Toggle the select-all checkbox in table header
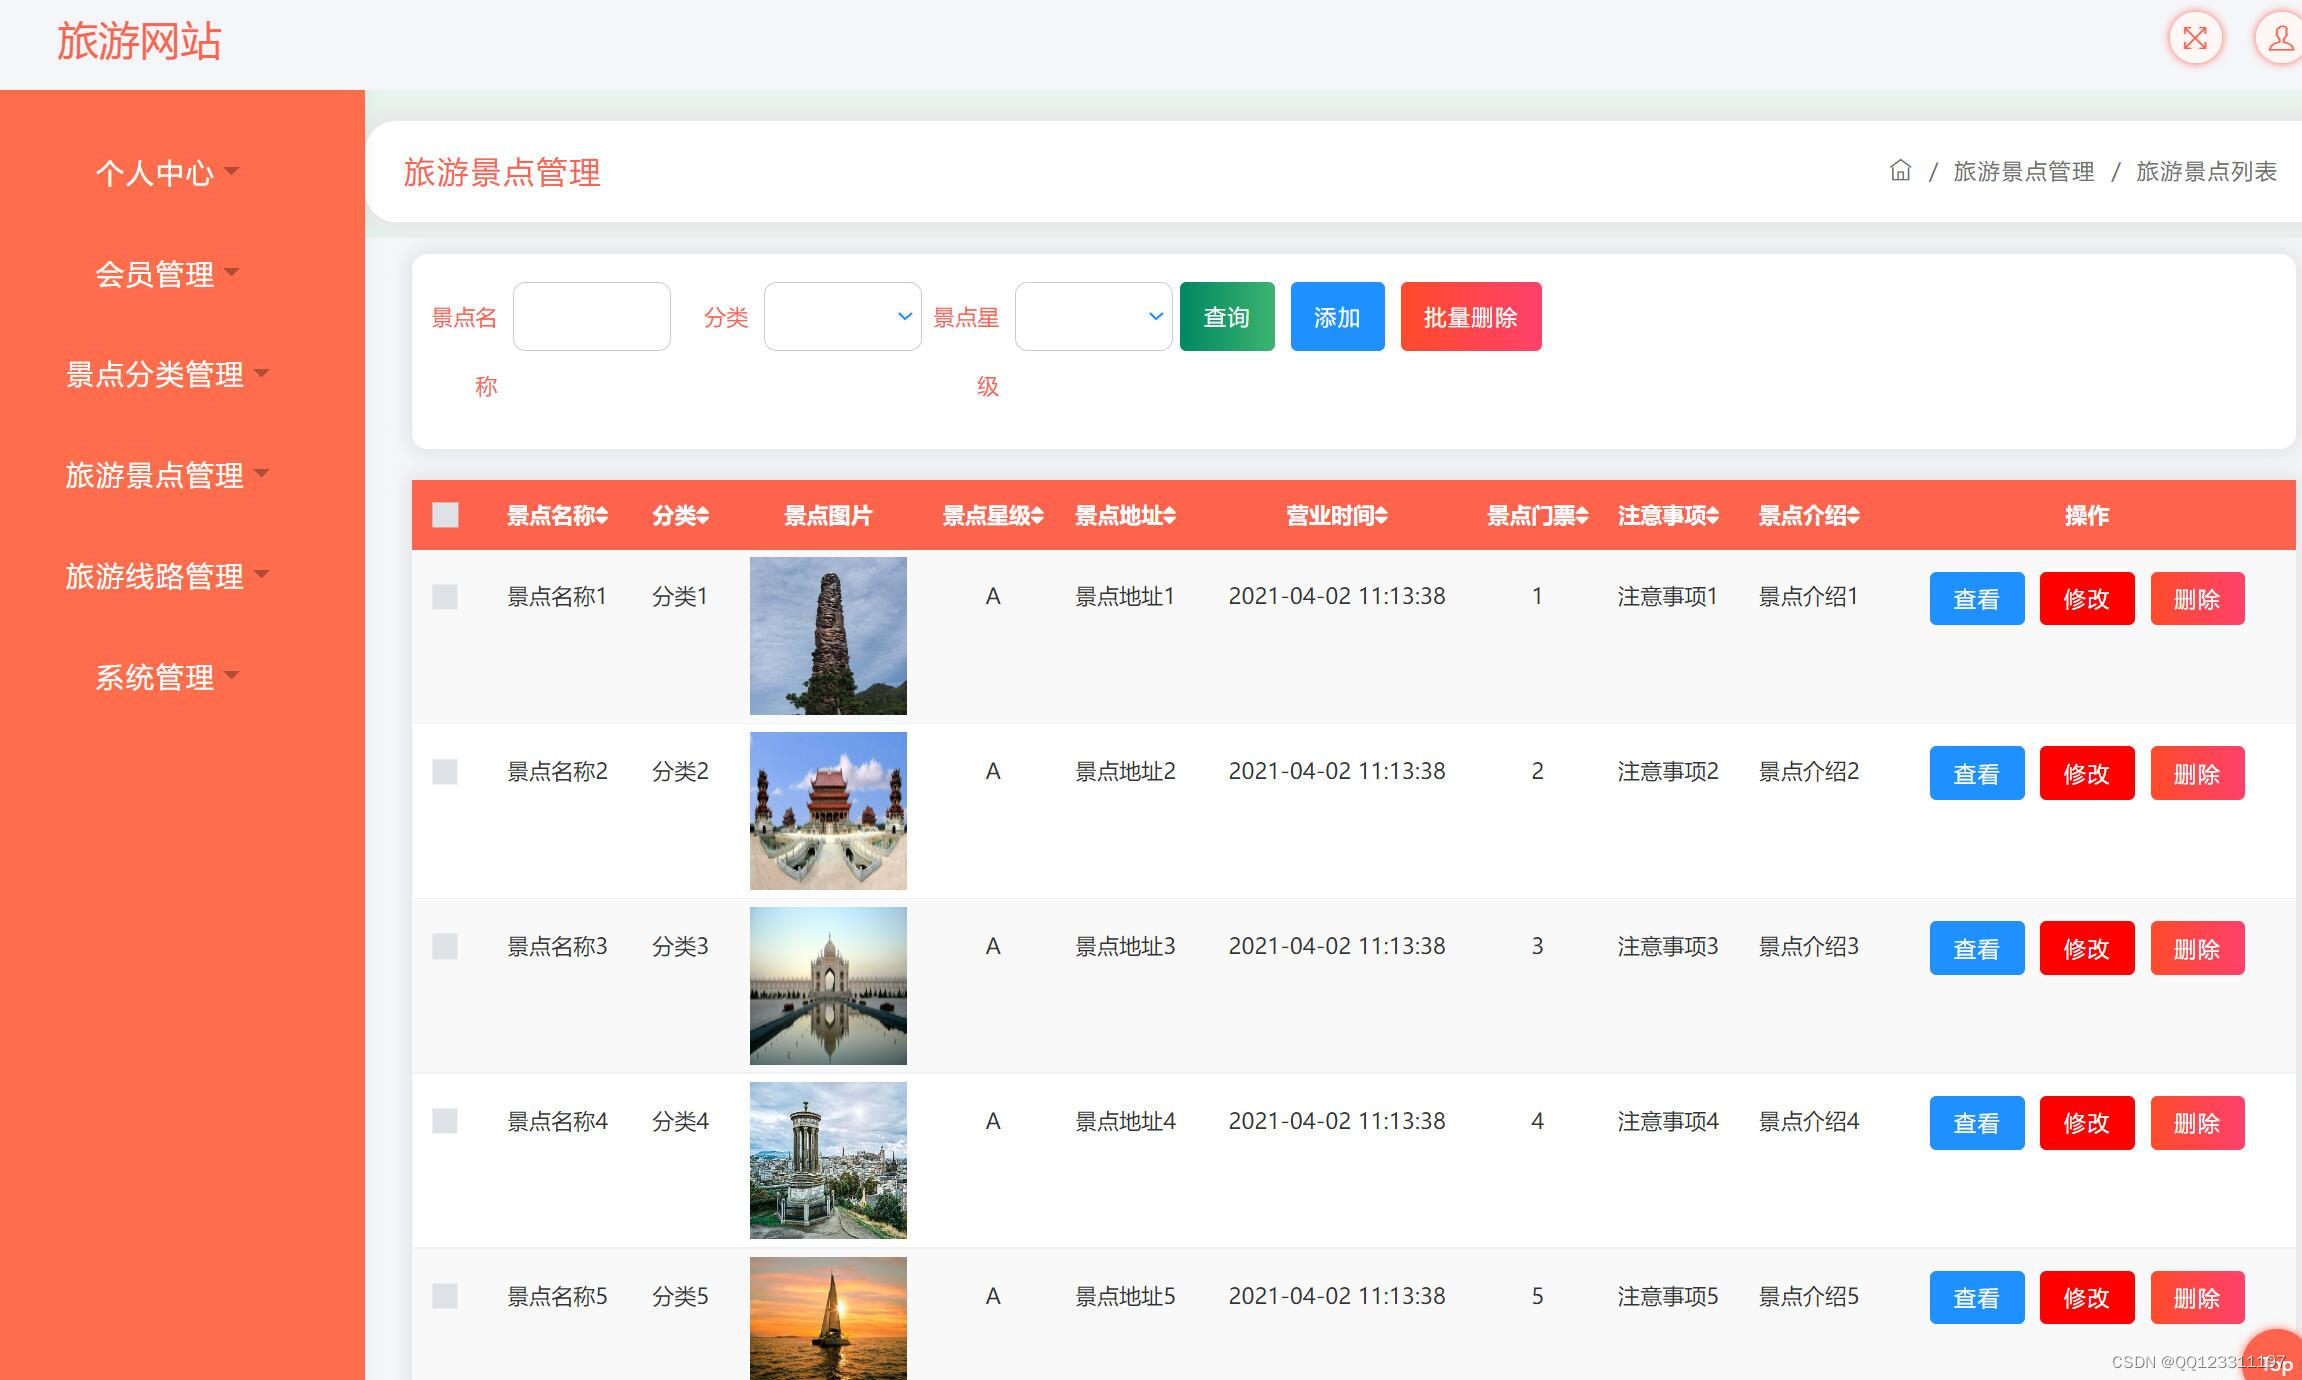This screenshot has width=2302, height=1380. click(x=445, y=515)
